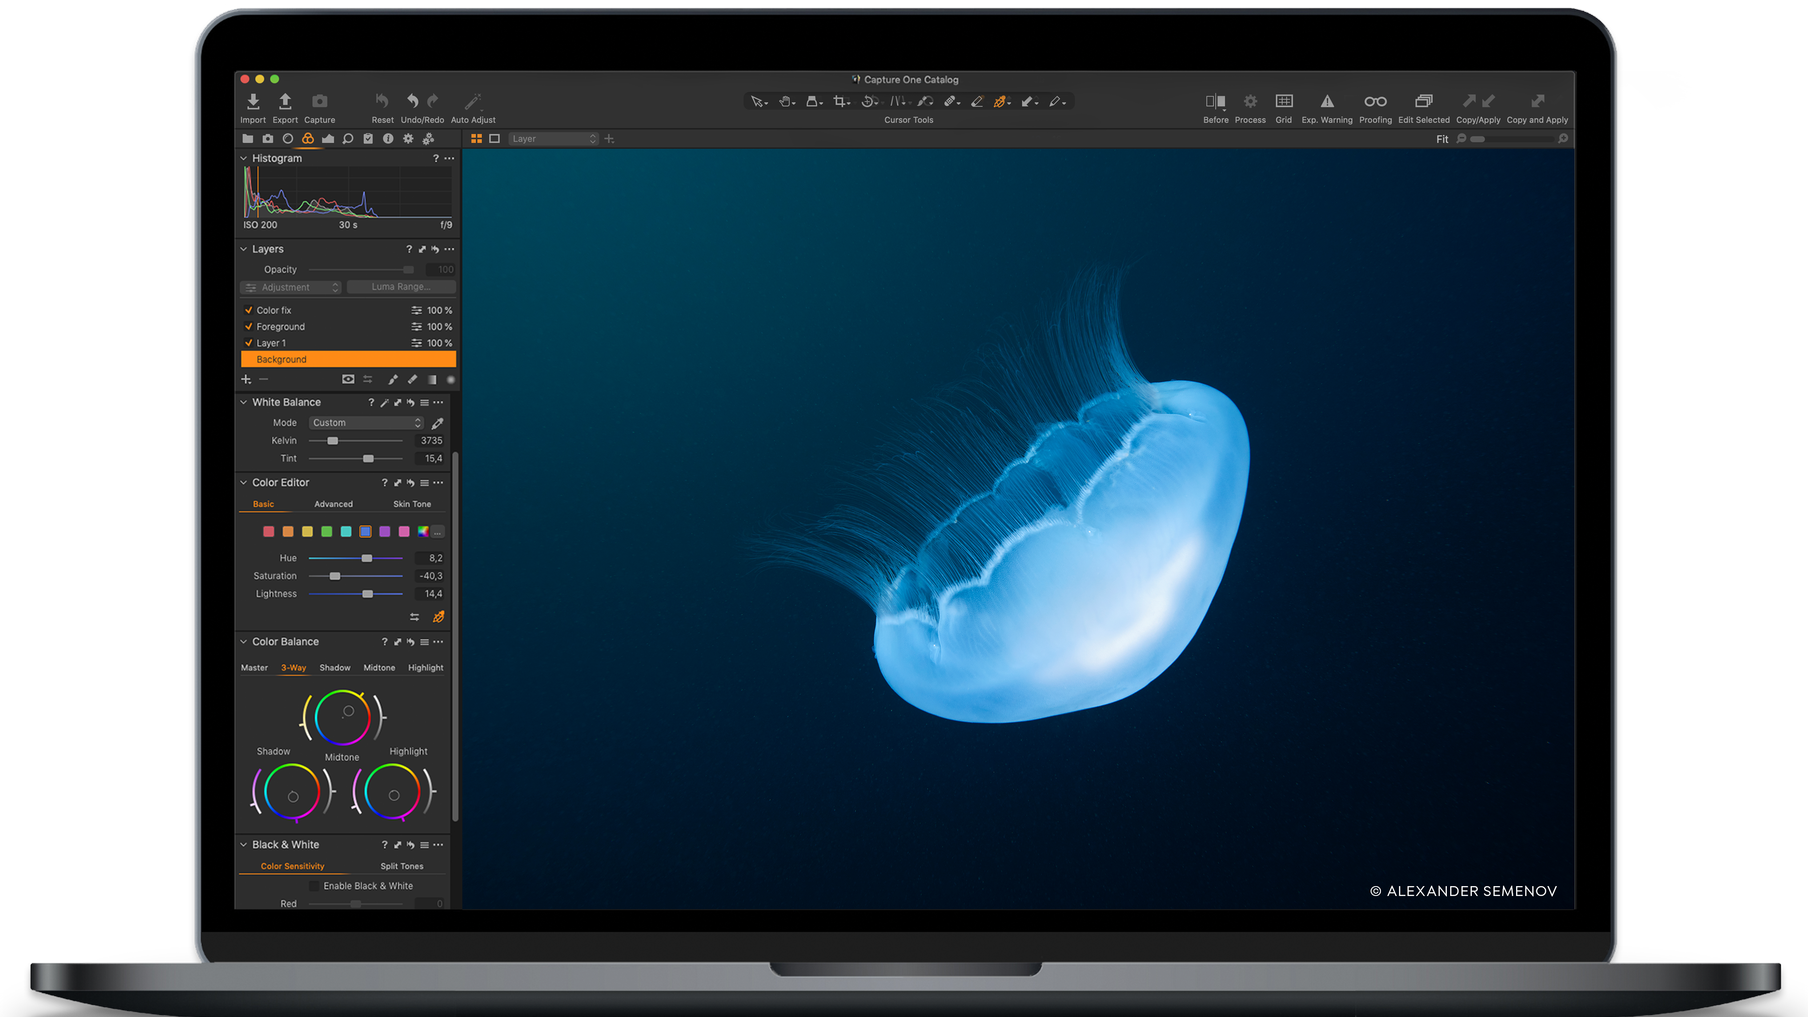The height and width of the screenshot is (1017, 1808).
Task: Select the Pan (hand) cursor tool
Action: [x=786, y=101]
